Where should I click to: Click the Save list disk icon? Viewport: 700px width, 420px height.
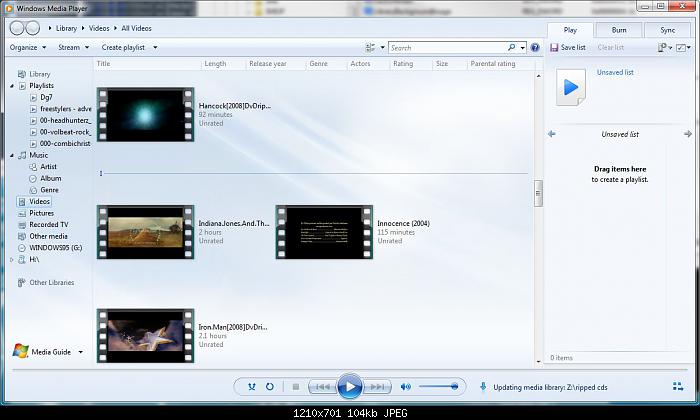tap(554, 47)
